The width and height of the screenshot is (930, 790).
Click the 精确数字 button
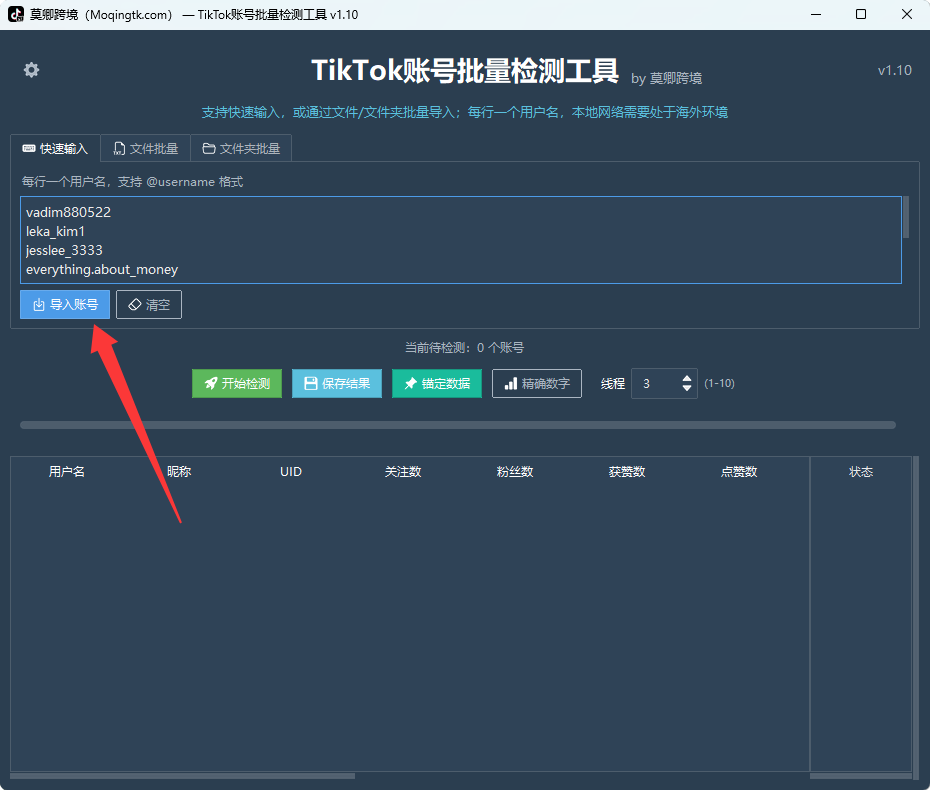pos(537,384)
